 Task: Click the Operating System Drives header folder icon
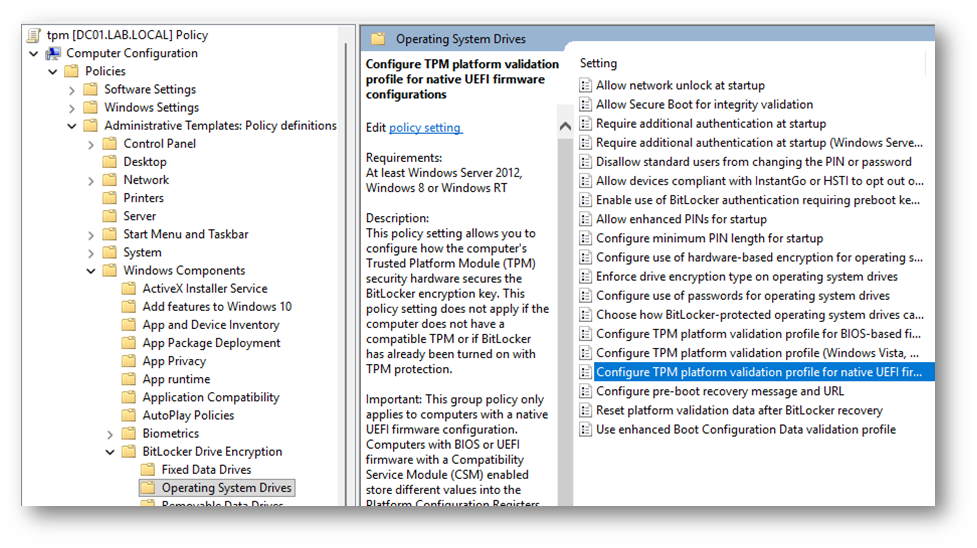tap(378, 39)
